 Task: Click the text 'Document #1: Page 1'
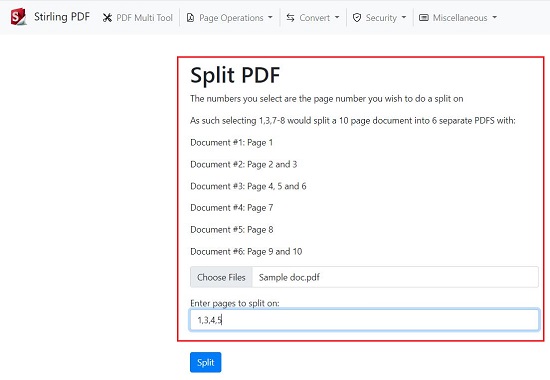(x=232, y=142)
